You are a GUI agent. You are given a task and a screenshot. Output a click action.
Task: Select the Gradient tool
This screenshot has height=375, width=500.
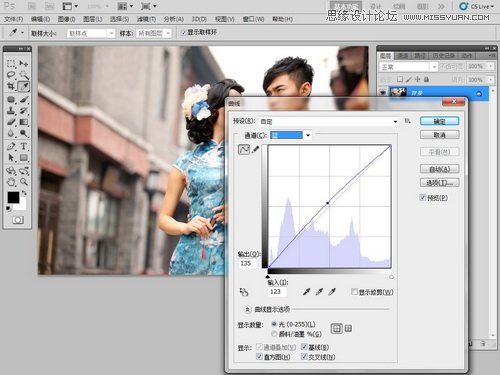tap(24, 122)
